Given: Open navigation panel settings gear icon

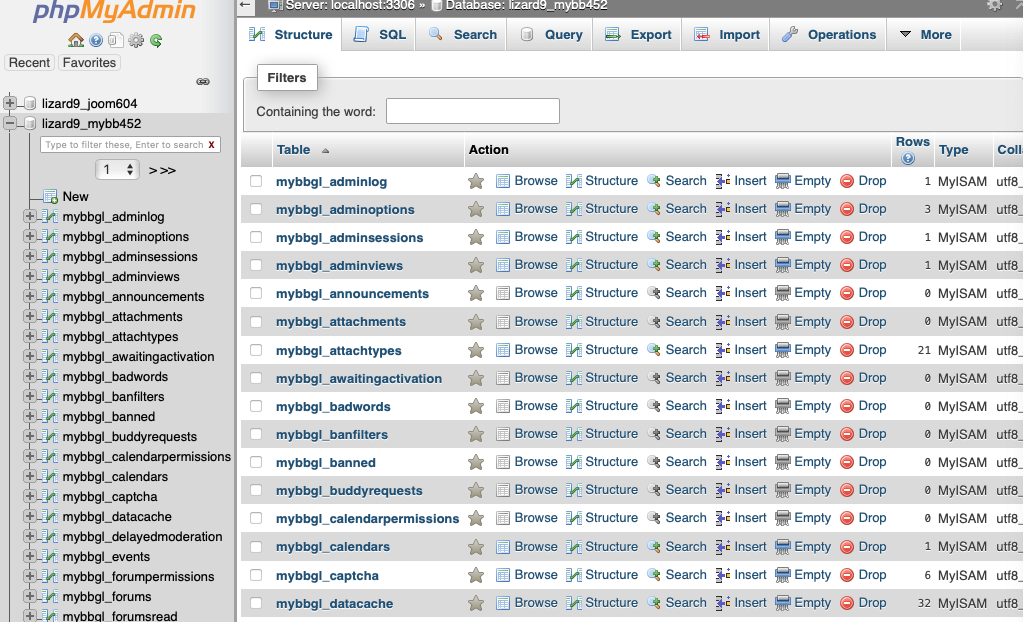Looking at the screenshot, I should click(x=136, y=40).
